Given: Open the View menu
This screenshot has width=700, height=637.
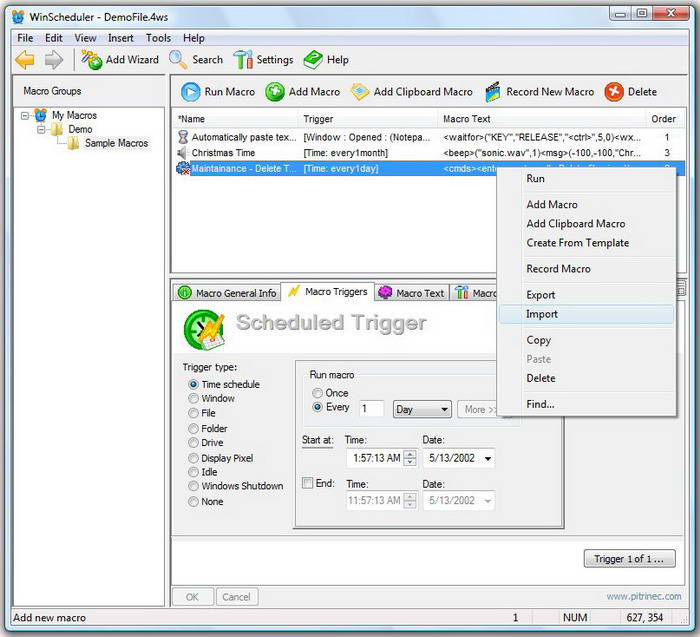Looking at the screenshot, I should [x=85, y=38].
